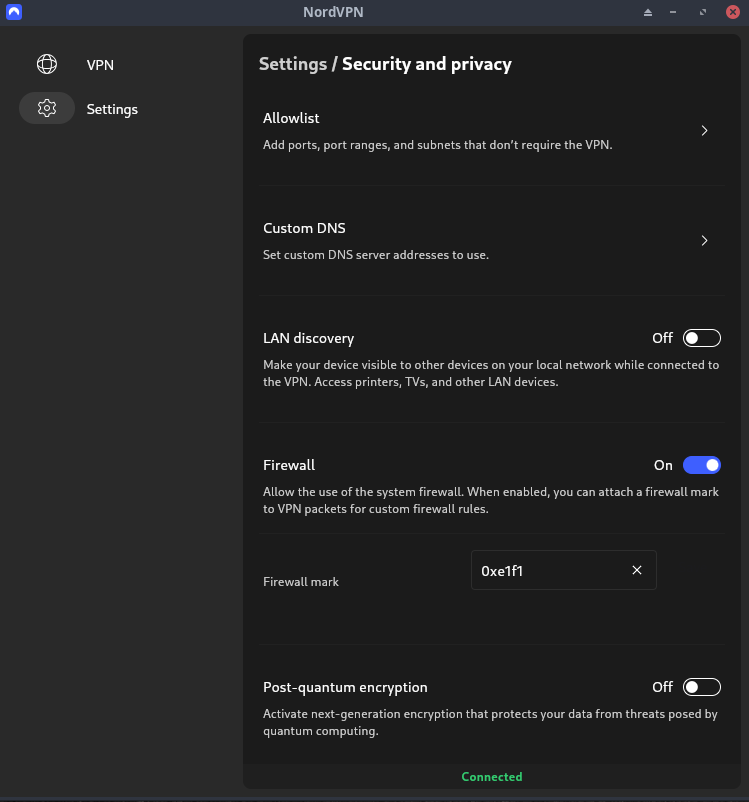Open Custom DNS via its chevron arrow

pos(705,241)
